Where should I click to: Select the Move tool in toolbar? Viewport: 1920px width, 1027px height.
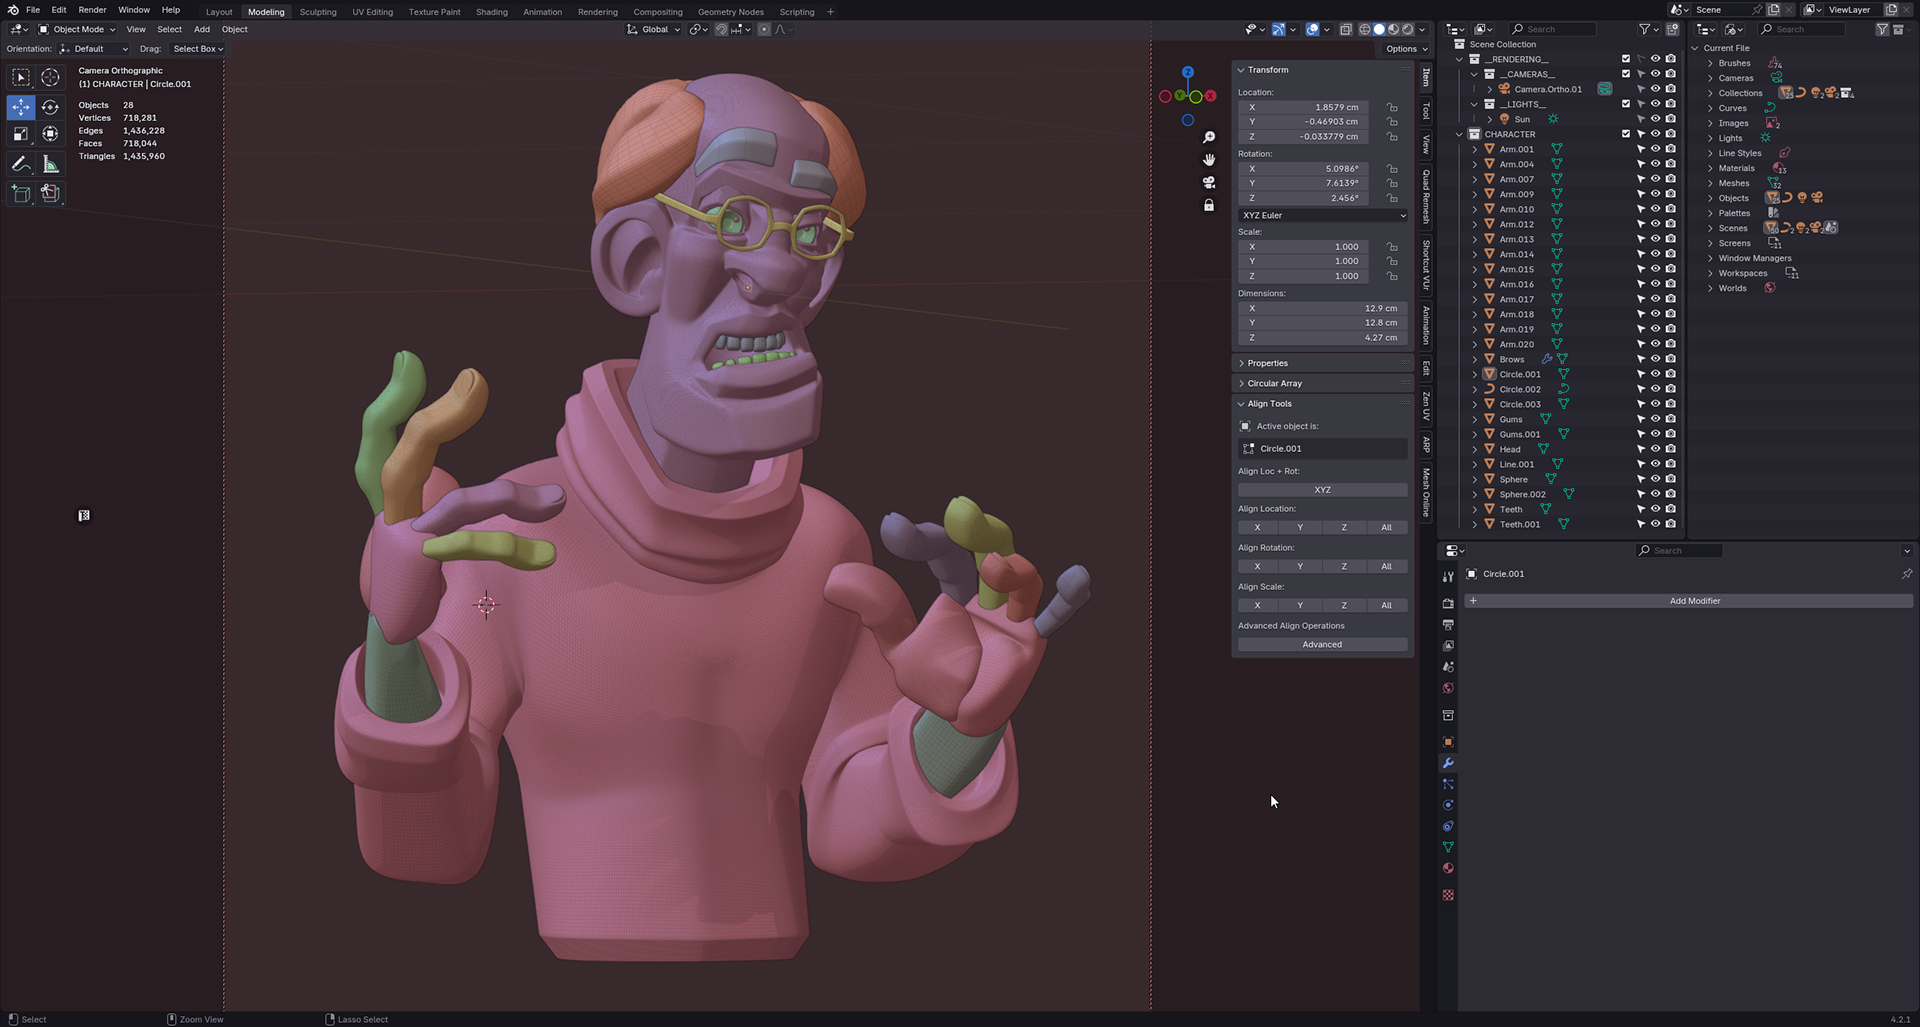pyautogui.click(x=21, y=107)
